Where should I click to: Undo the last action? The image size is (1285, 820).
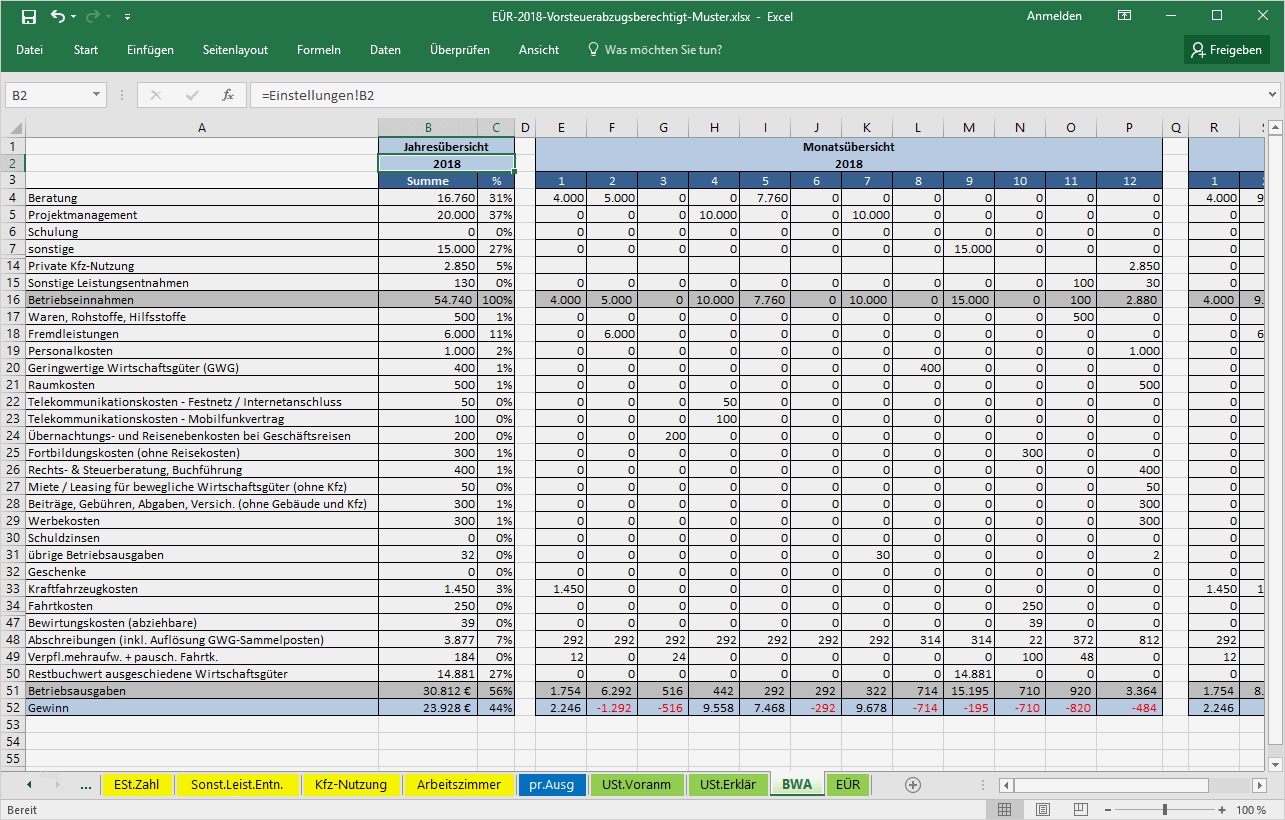click(58, 16)
